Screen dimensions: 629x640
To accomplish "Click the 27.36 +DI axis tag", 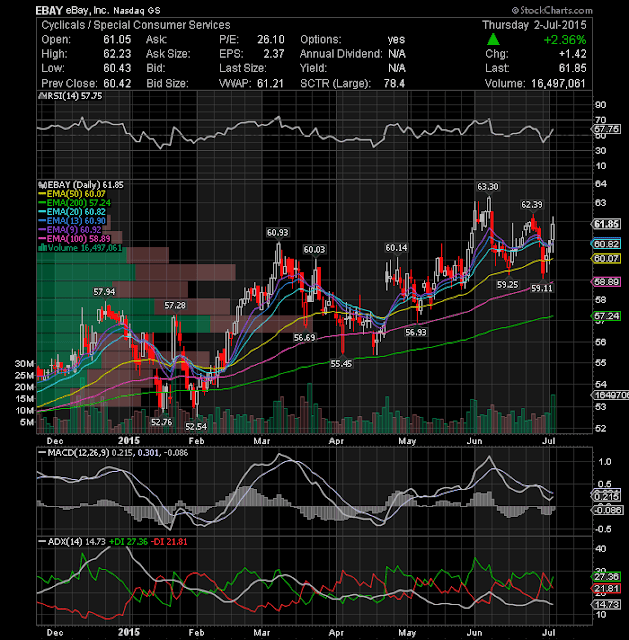I will 607,577.
